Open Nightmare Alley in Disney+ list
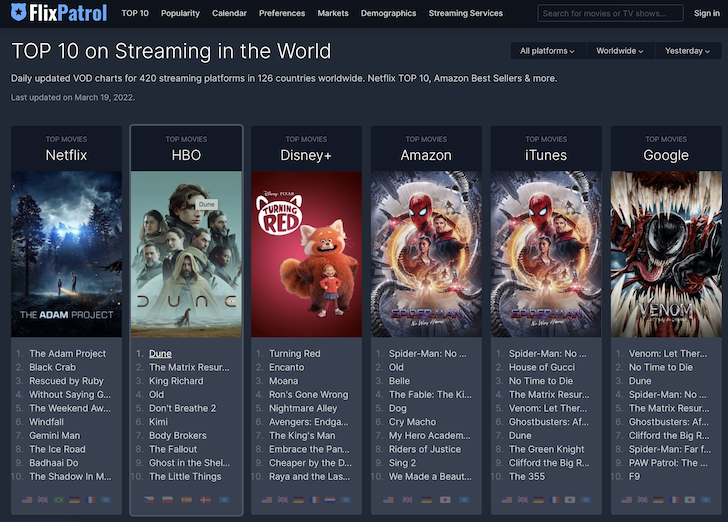 [303, 408]
